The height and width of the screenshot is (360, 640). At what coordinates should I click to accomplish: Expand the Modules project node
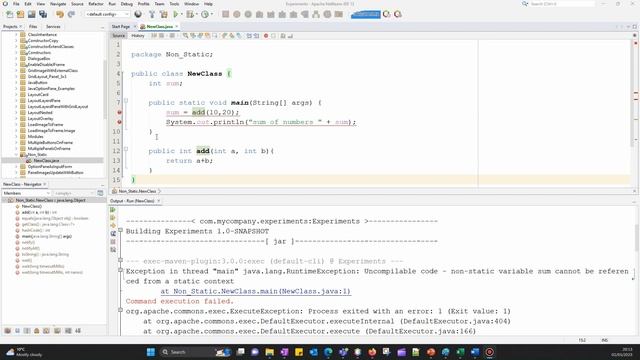pos(16,136)
